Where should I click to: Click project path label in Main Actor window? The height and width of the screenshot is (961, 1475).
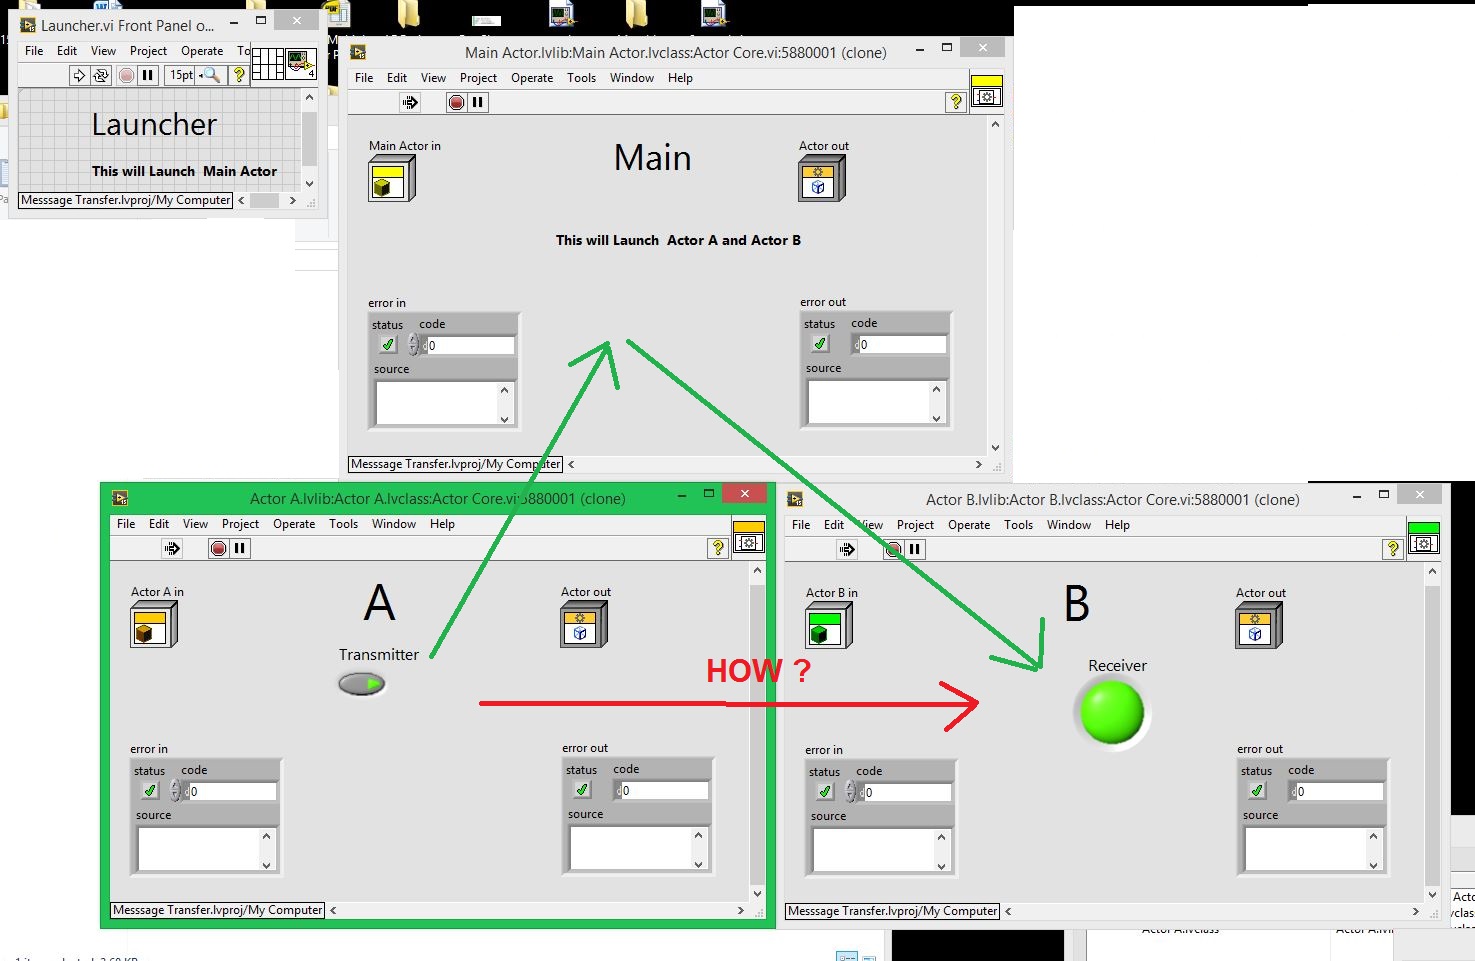click(x=455, y=464)
